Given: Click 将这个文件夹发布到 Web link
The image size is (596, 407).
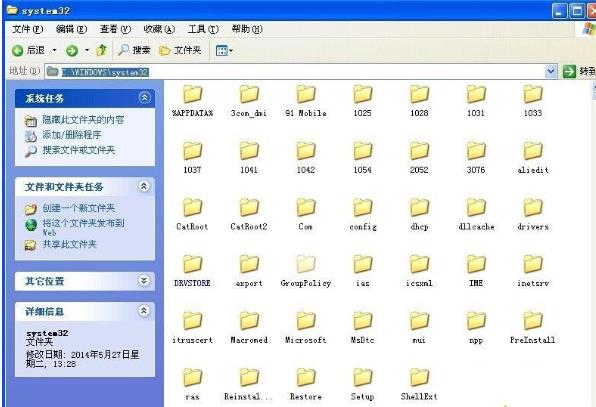Looking at the screenshot, I should 83,227.
